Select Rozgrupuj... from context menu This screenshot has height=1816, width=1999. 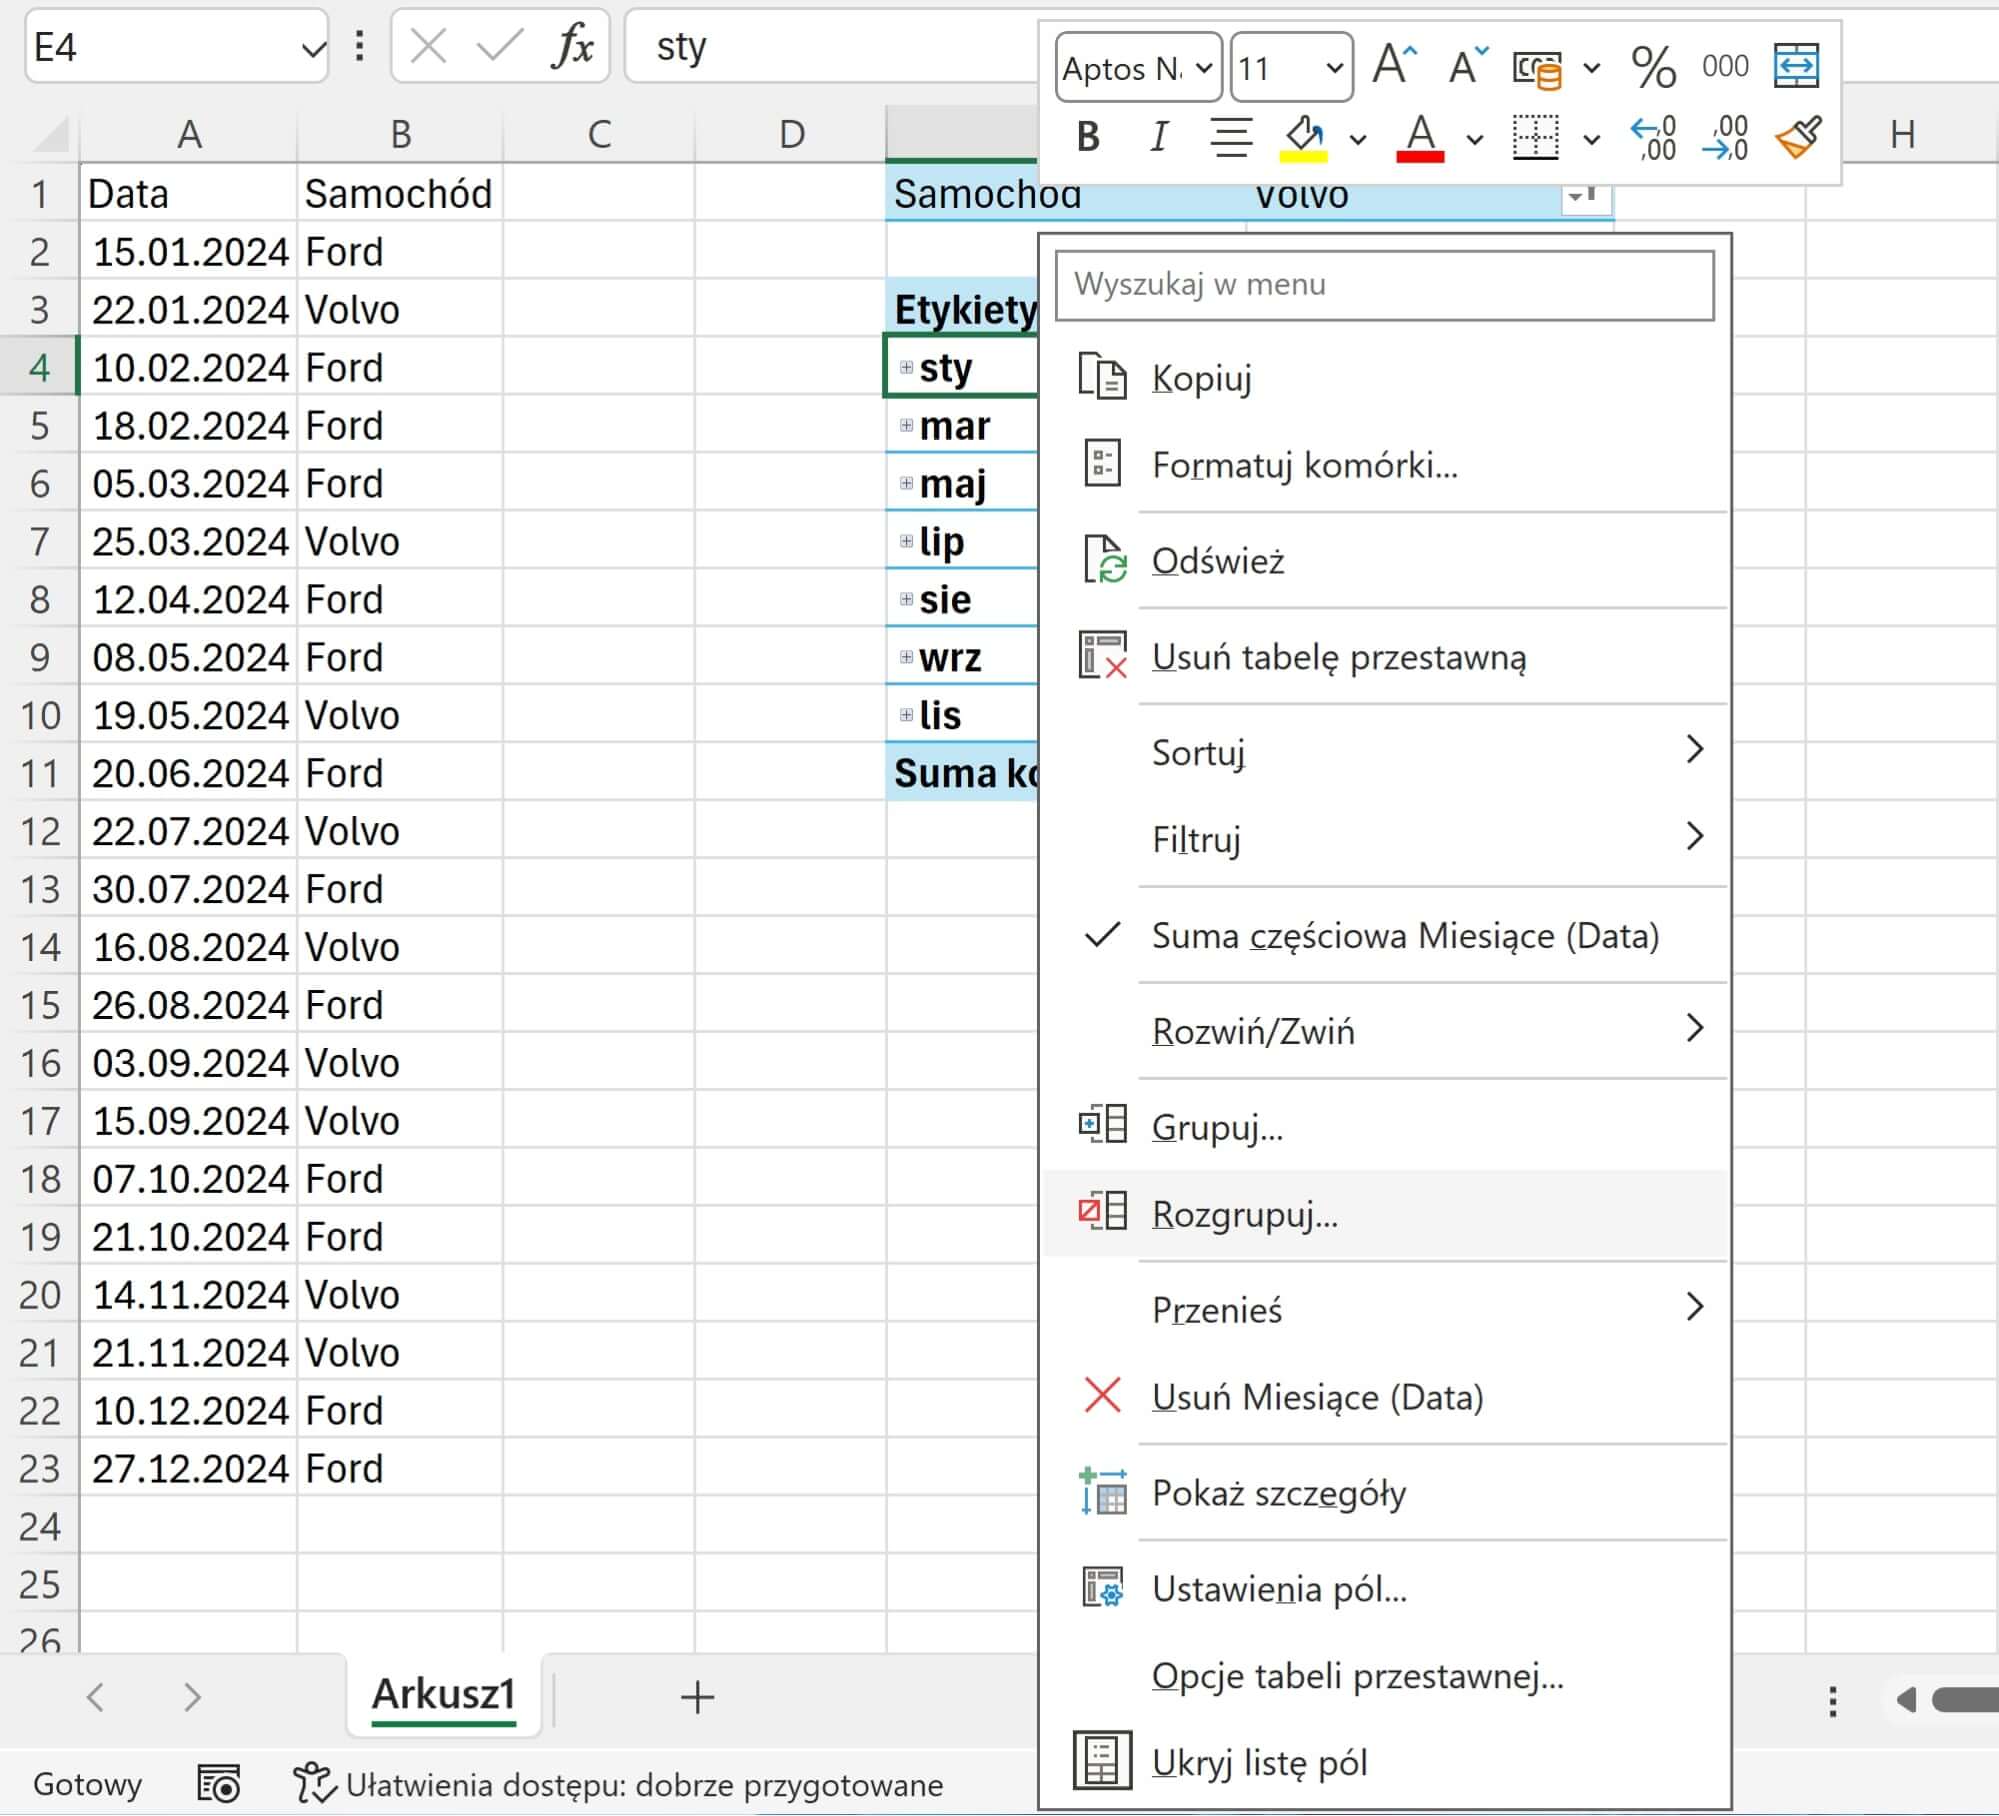click(1244, 1214)
